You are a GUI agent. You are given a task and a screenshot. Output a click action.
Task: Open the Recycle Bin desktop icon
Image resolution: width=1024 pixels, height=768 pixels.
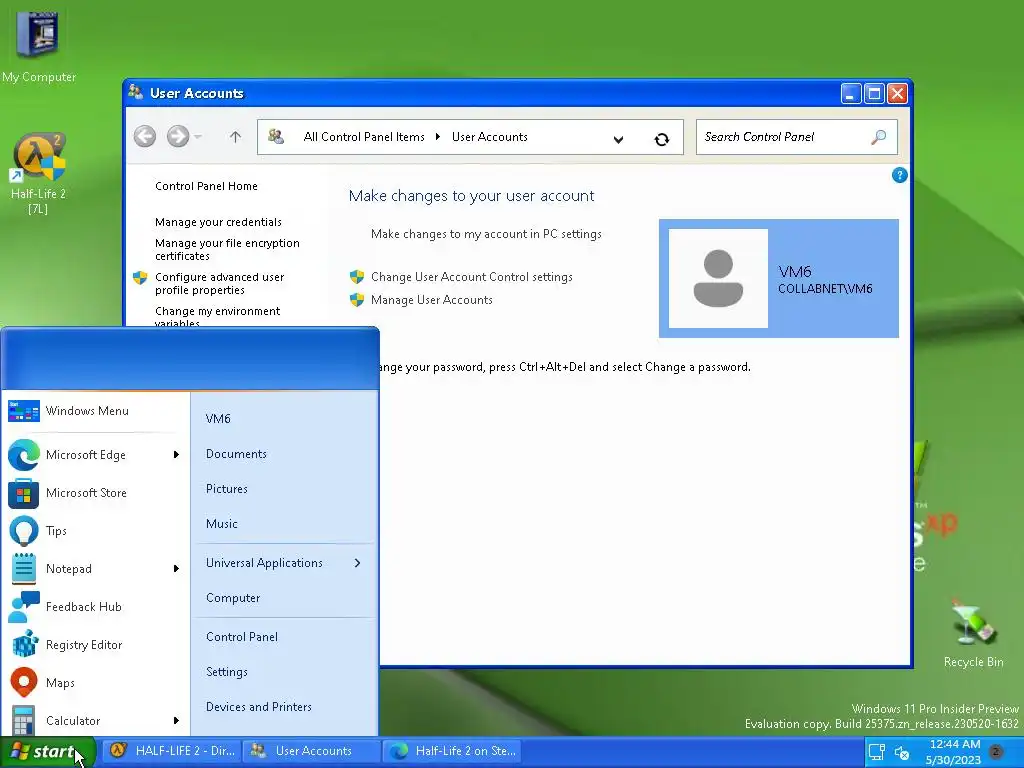coord(973,633)
